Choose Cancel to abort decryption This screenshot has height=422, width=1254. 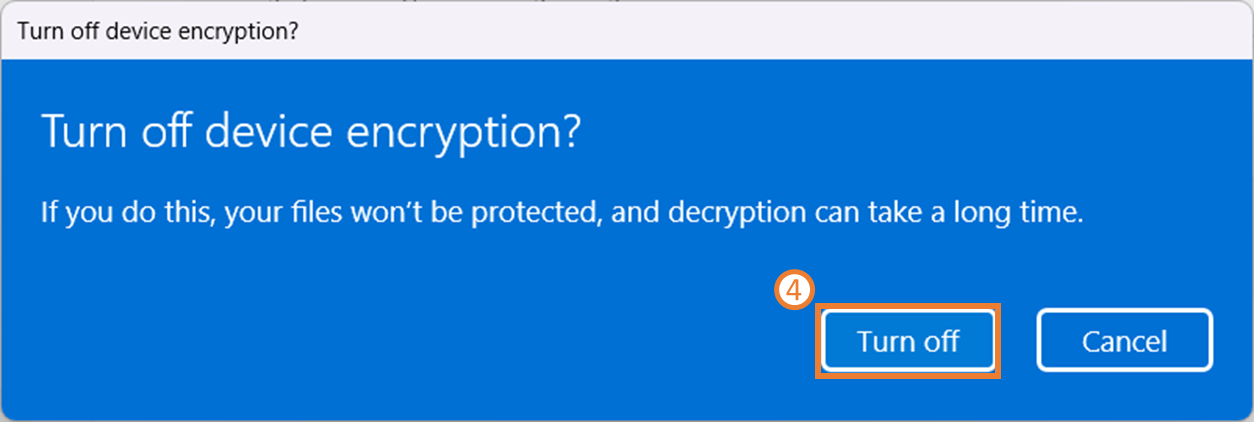1124,341
